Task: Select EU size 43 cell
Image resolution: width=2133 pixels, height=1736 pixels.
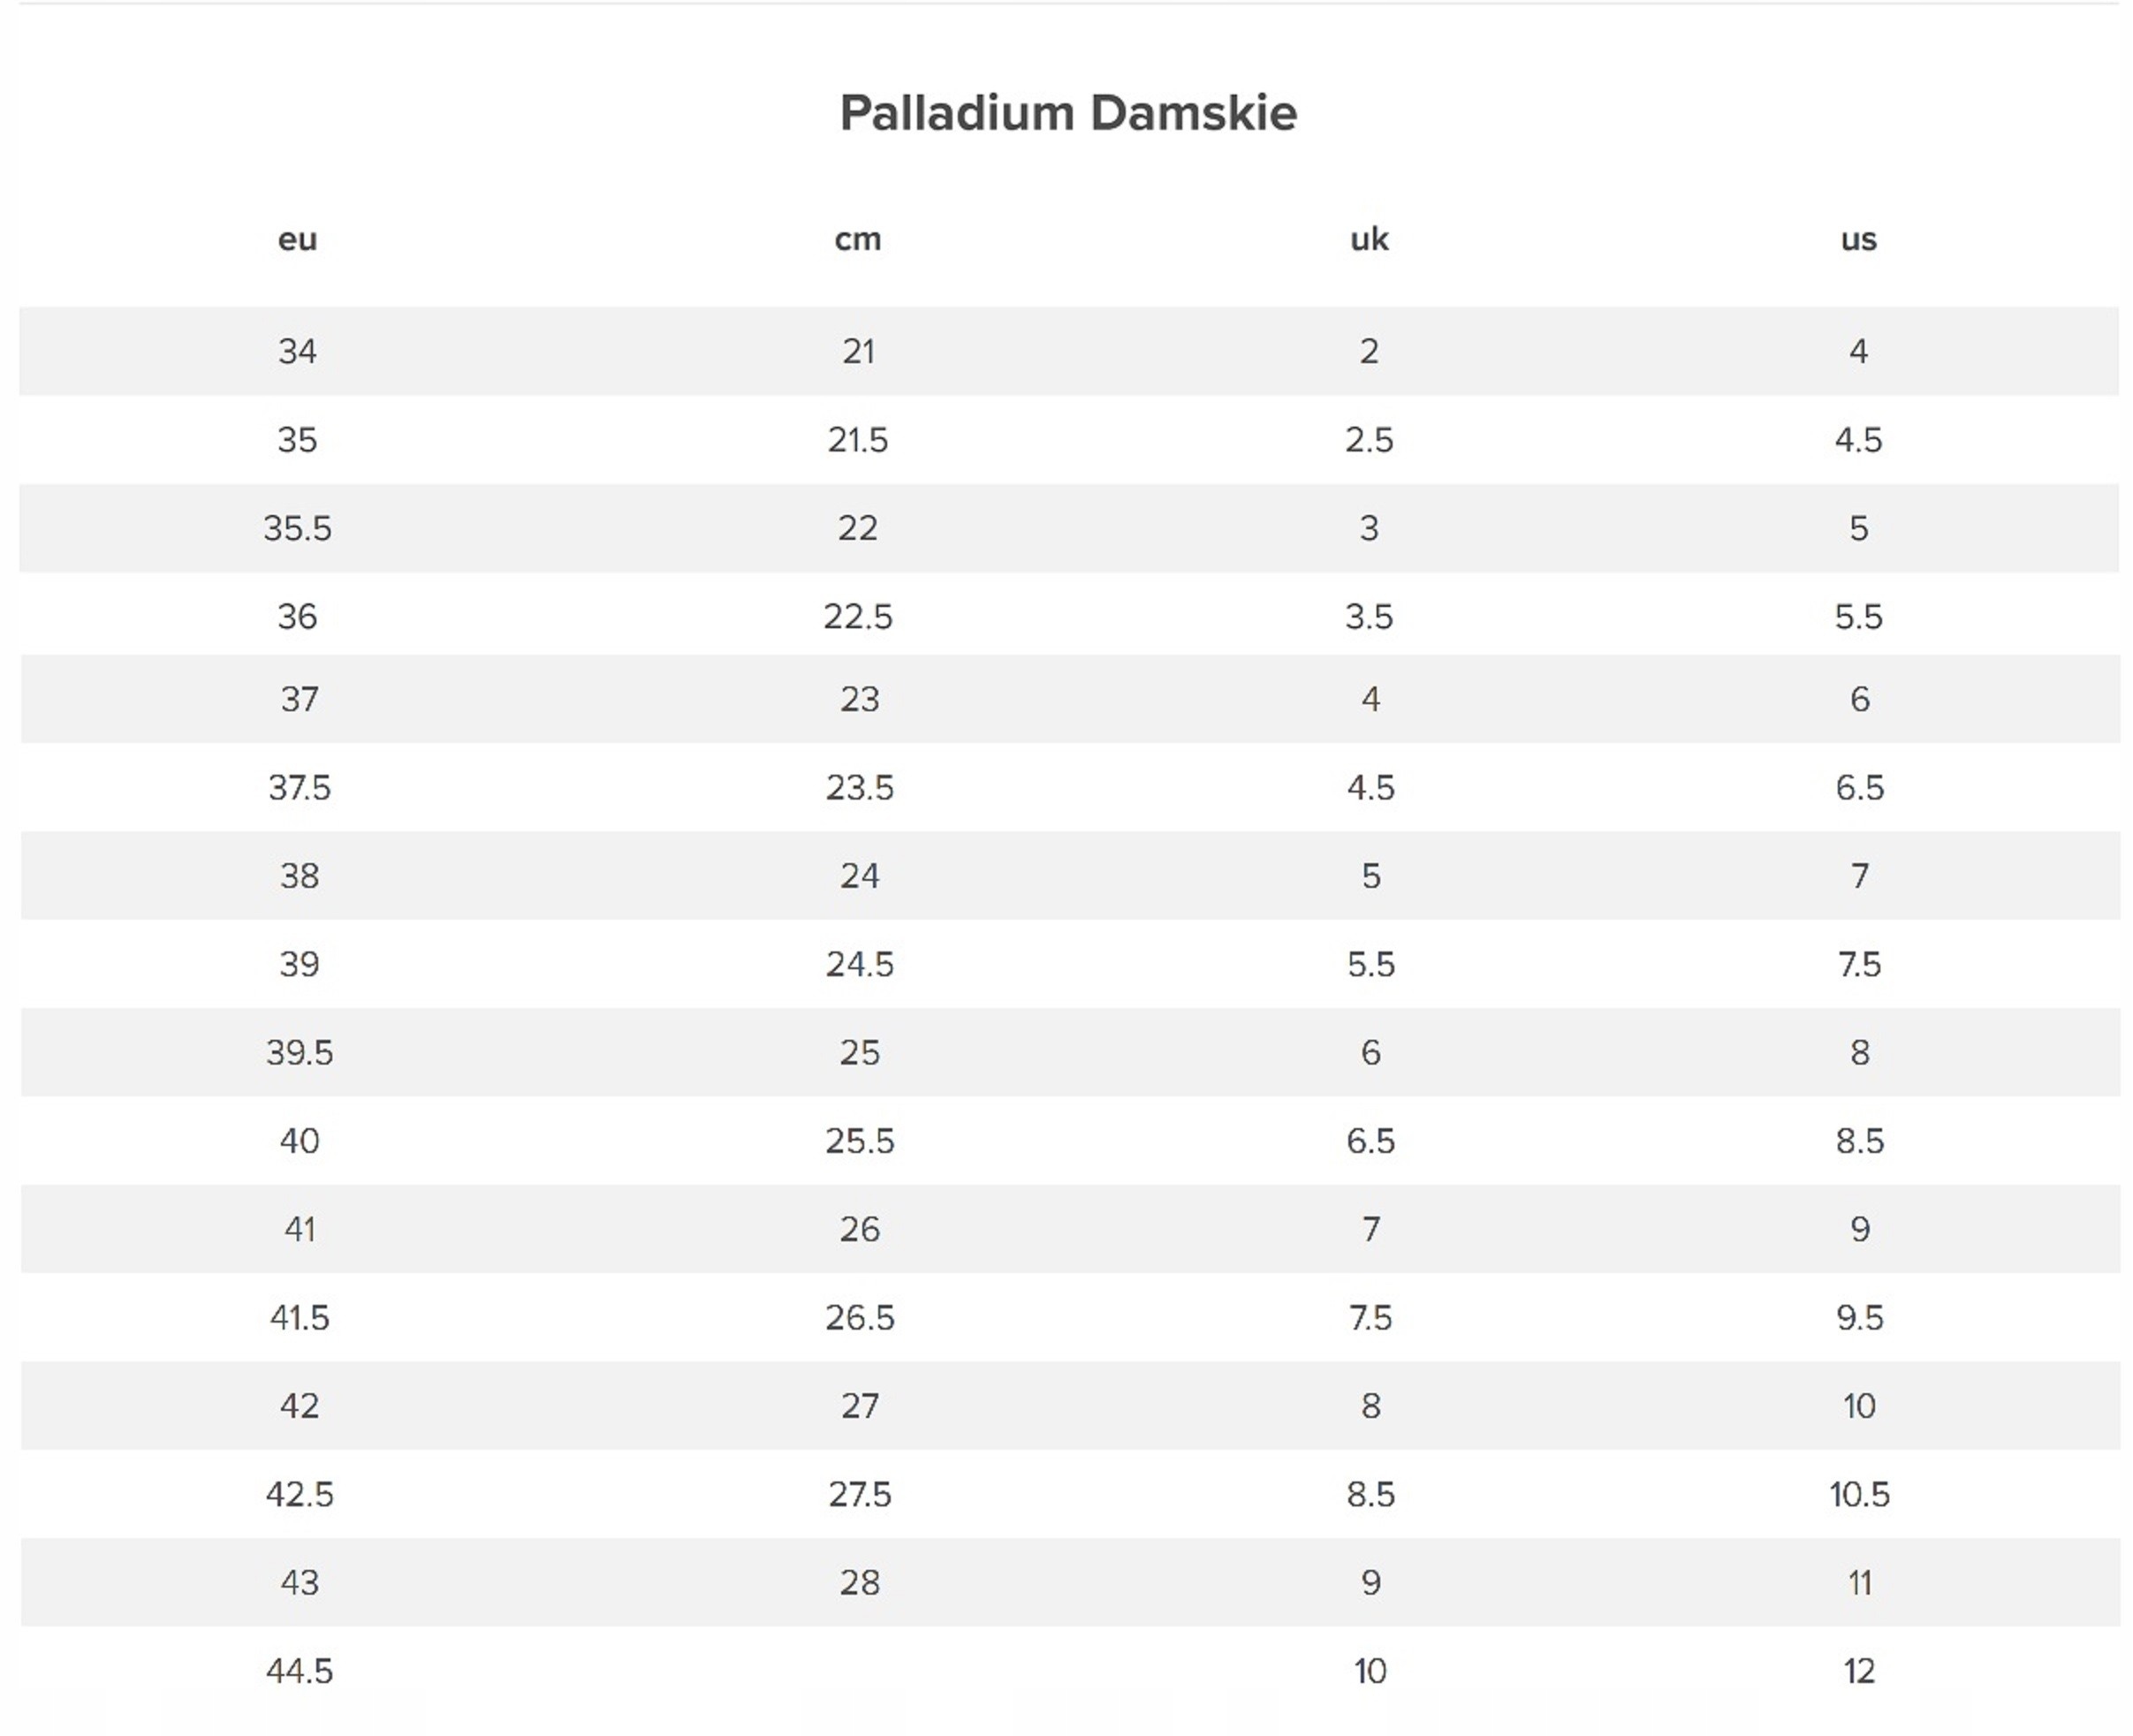Action: point(299,1583)
